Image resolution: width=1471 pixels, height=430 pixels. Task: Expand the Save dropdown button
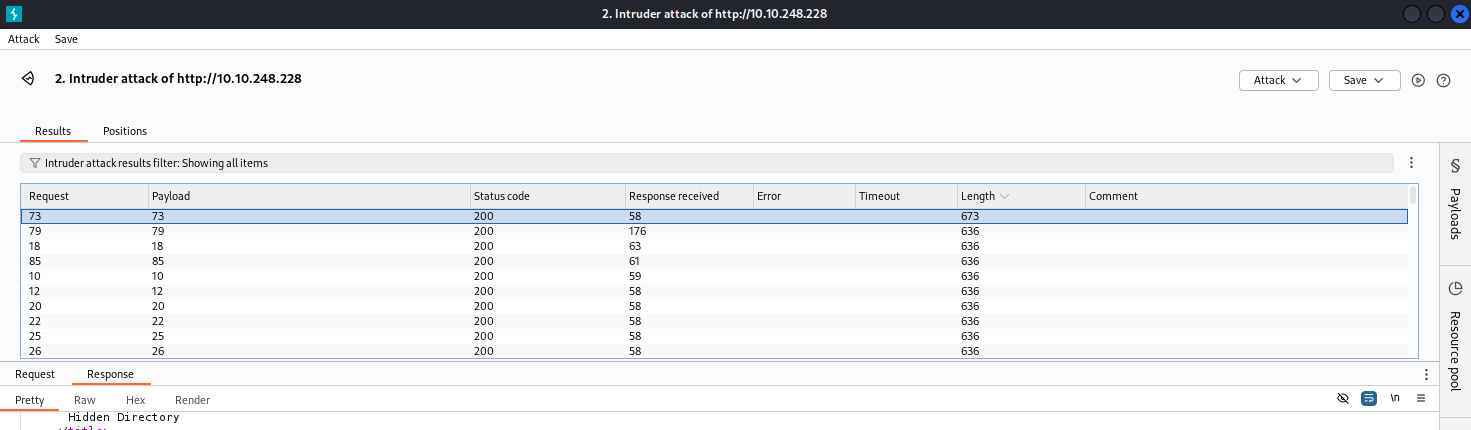tap(1364, 80)
